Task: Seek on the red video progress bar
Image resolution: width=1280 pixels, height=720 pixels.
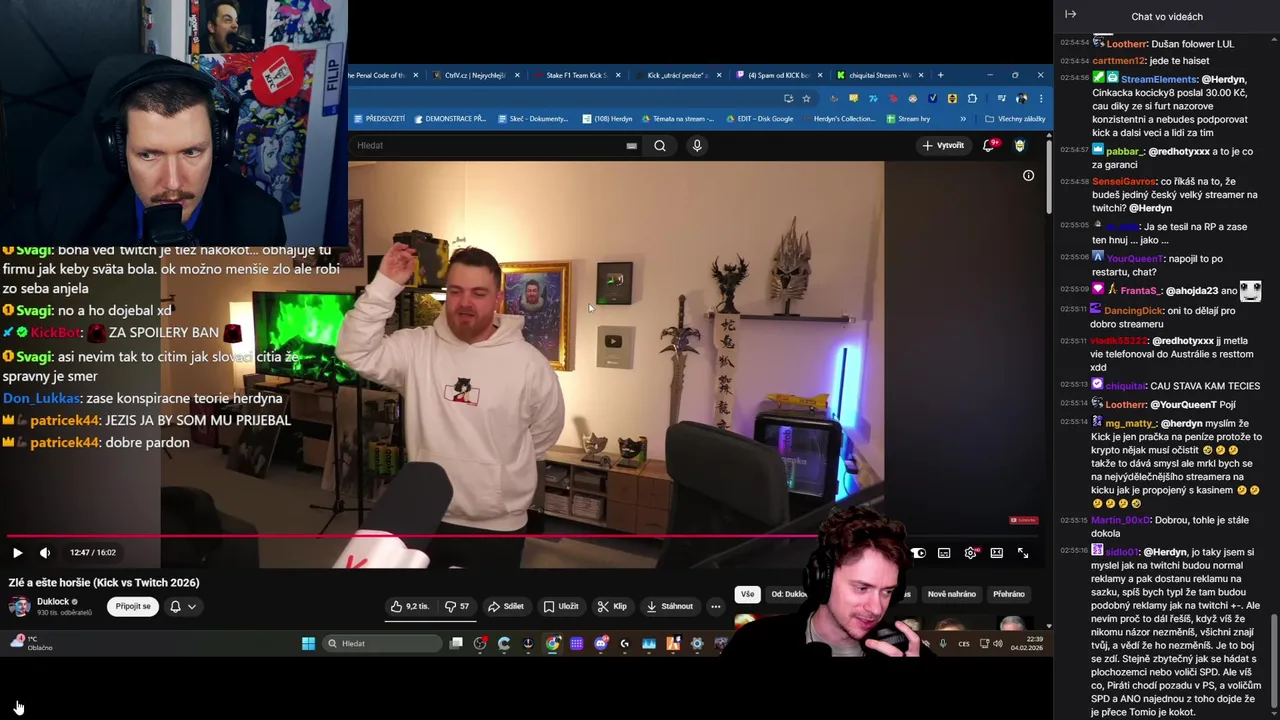Action: pyautogui.click(x=523, y=536)
